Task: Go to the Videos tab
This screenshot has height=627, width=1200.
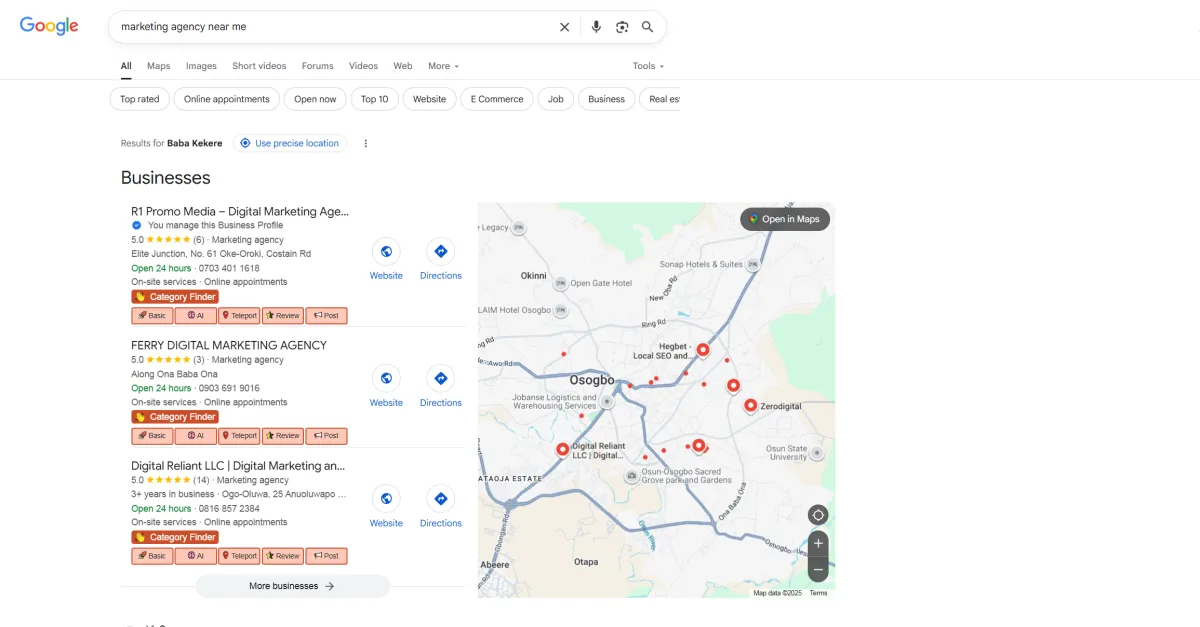Action: coord(363,66)
